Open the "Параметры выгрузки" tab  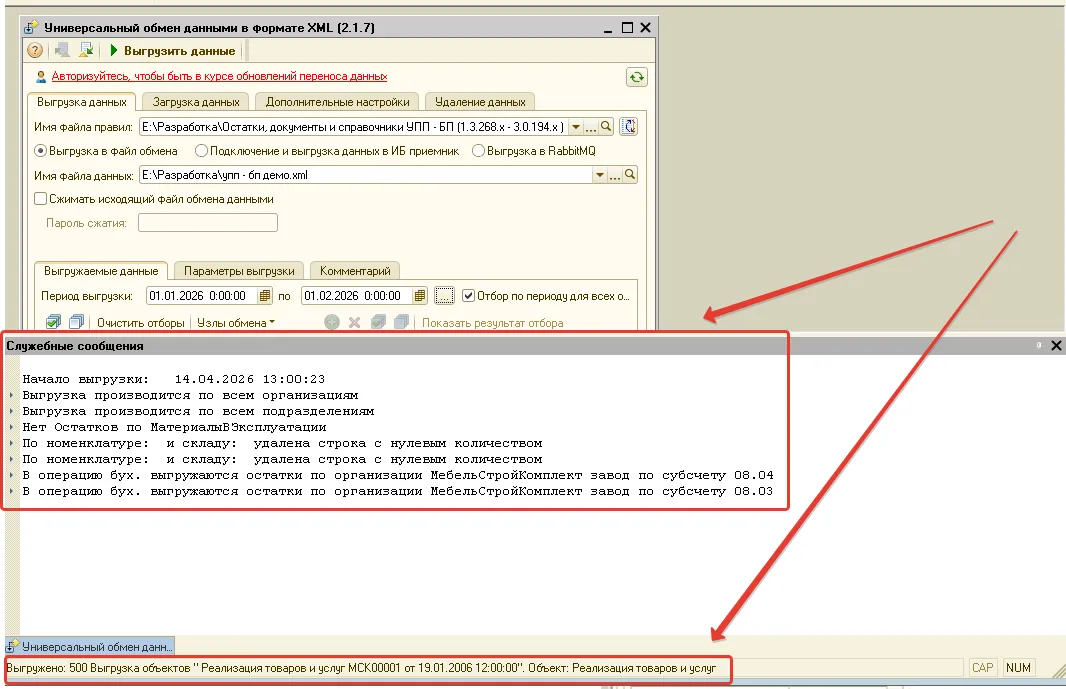[239, 271]
